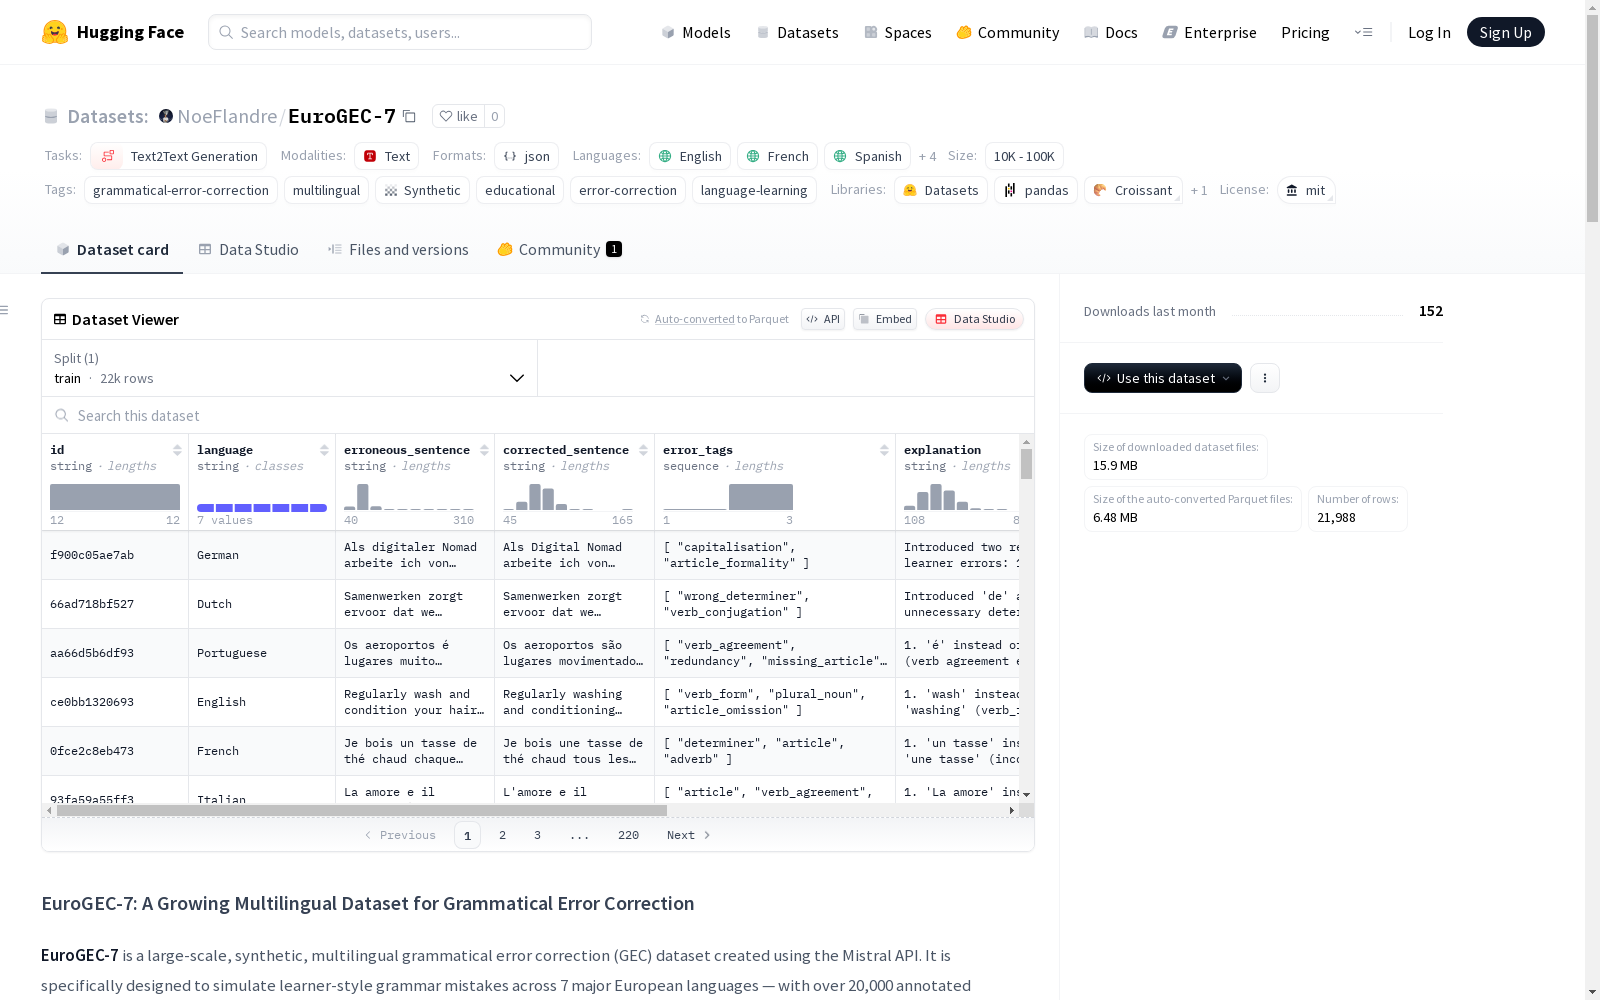
Task: Open the Enterprise menu item
Action: pos(1210,32)
